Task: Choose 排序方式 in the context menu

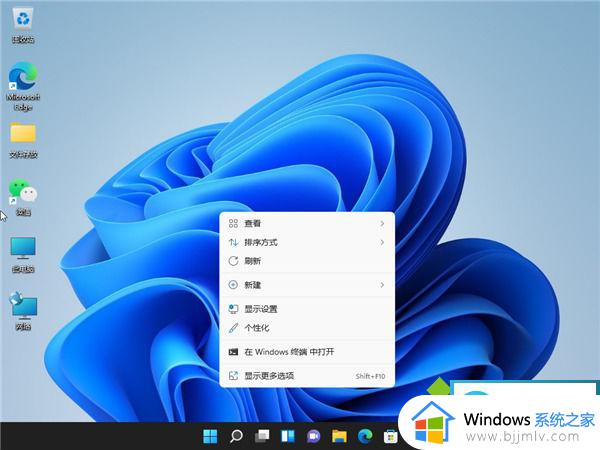Action: pyautogui.click(x=307, y=242)
